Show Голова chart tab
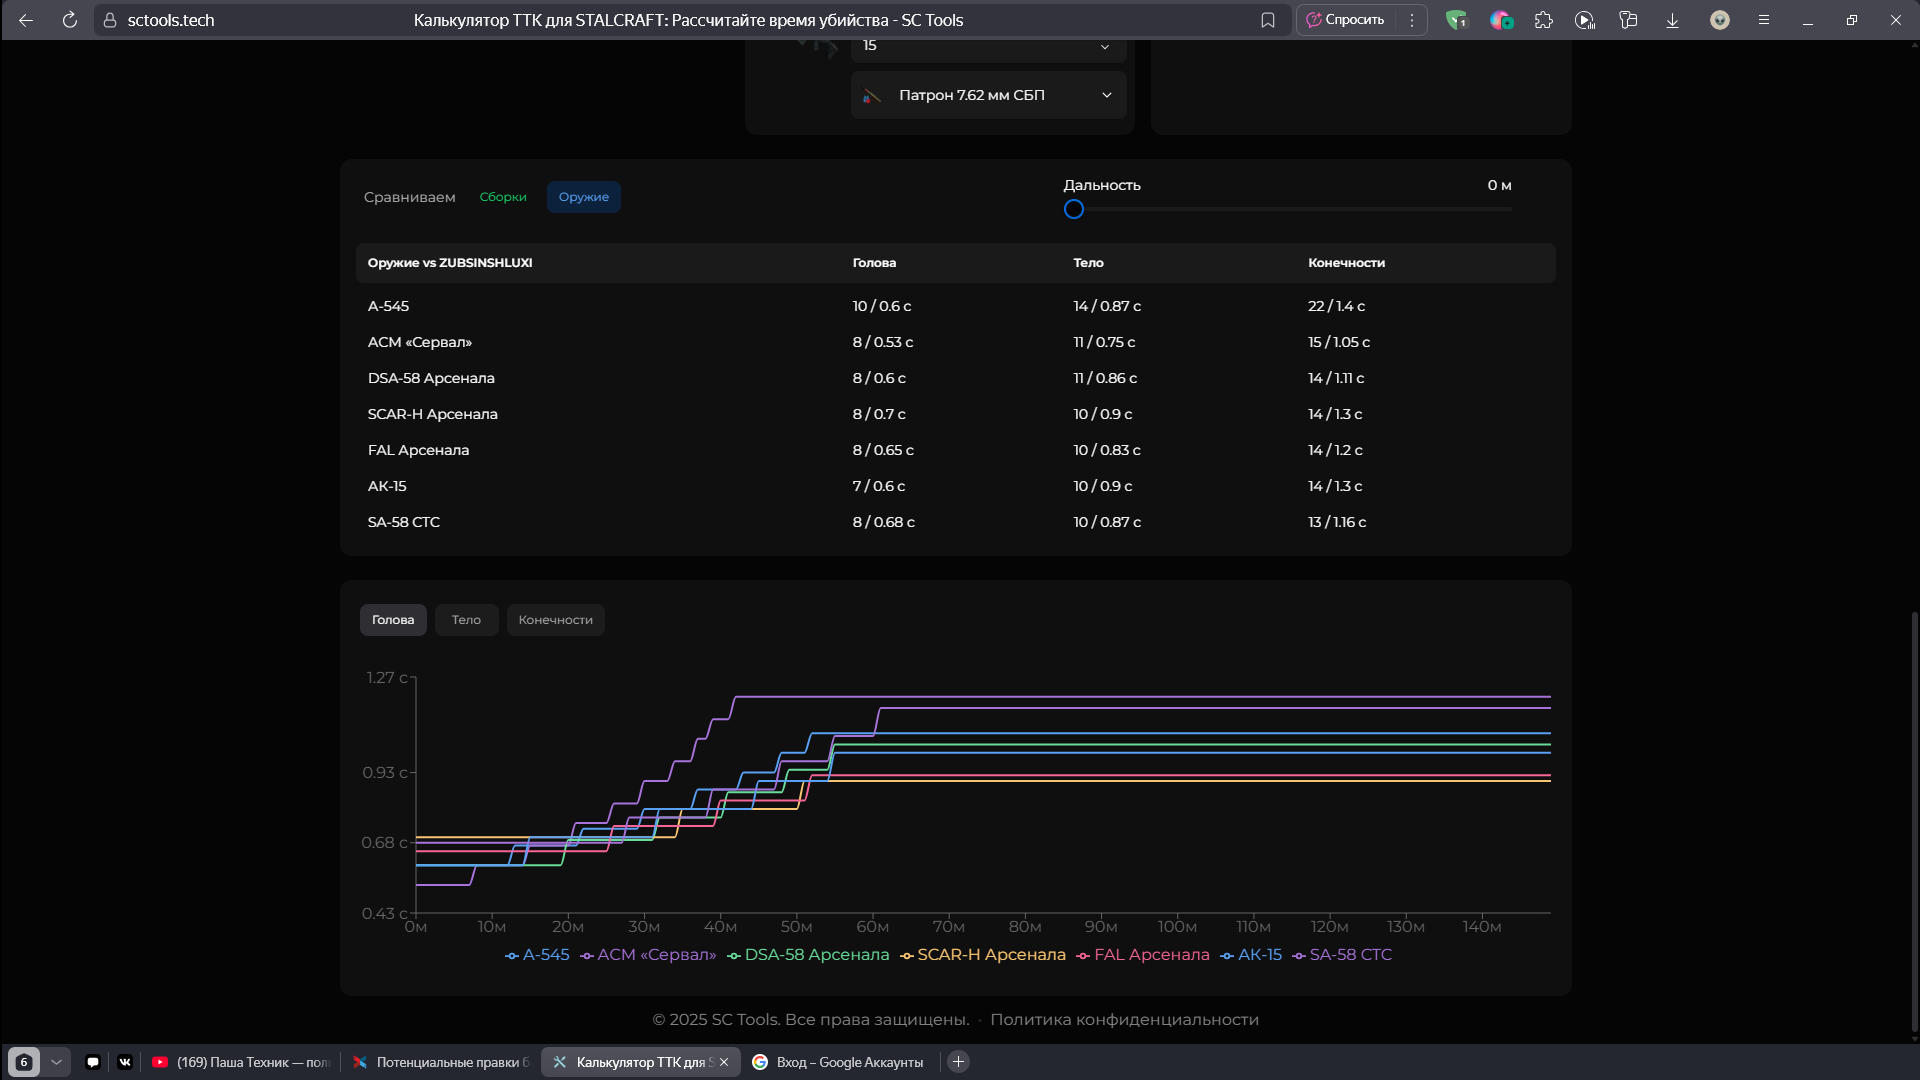The image size is (1920, 1080). click(393, 620)
